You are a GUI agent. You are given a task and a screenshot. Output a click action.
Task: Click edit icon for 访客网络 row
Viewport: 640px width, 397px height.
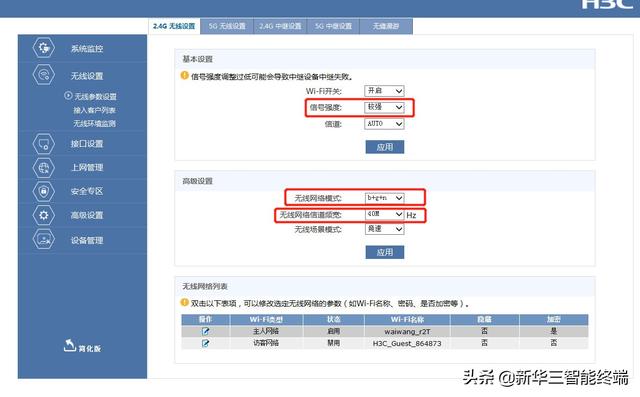(205, 343)
